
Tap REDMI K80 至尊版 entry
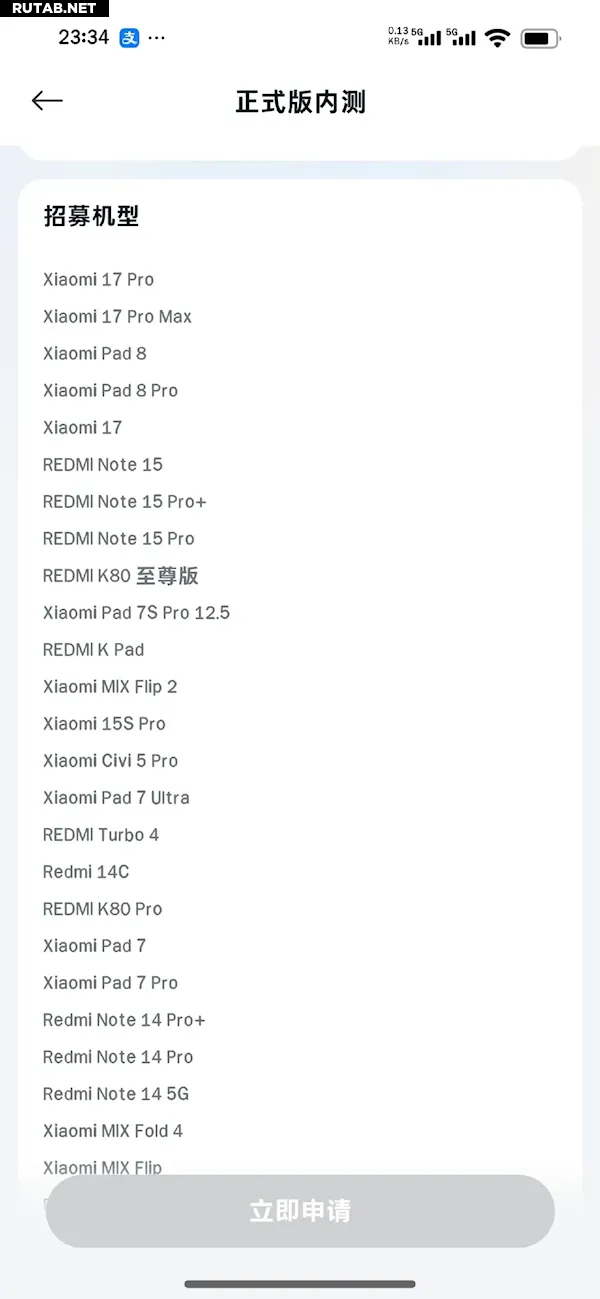click(120, 576)
